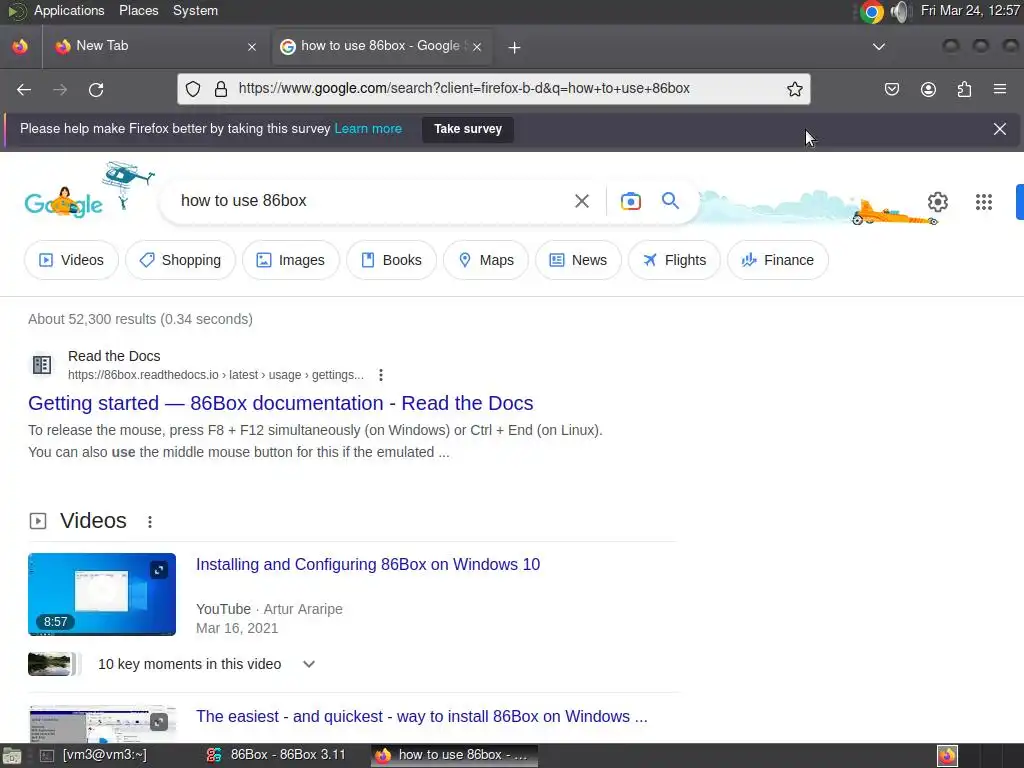Filter results by Flights

pyautogui.click(x=675, y=260)
